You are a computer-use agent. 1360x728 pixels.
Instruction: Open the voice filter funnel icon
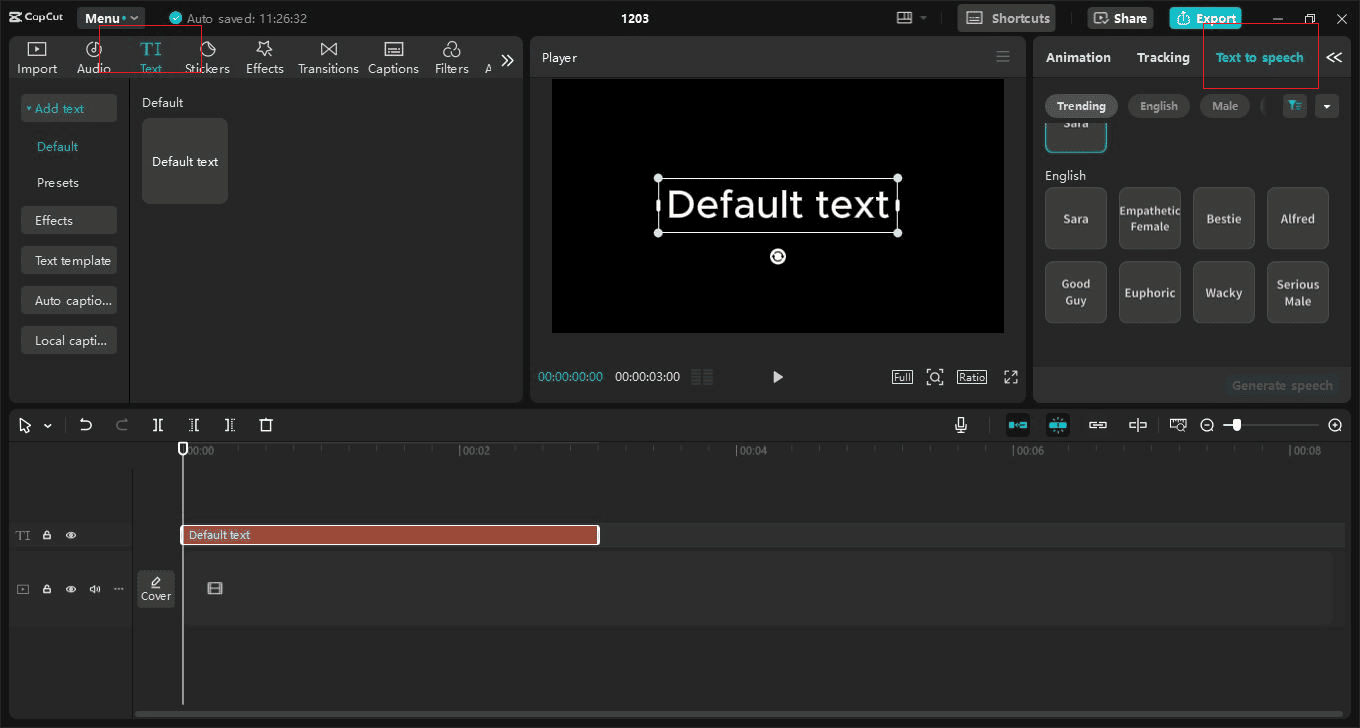1295,106
